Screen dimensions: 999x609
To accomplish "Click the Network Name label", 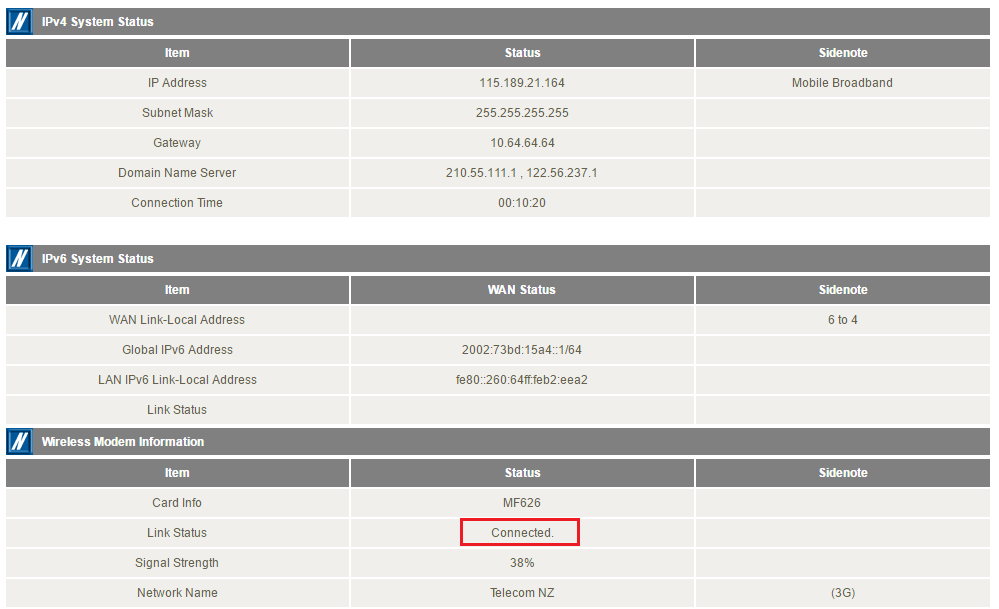I will click(x=177, y=592).
